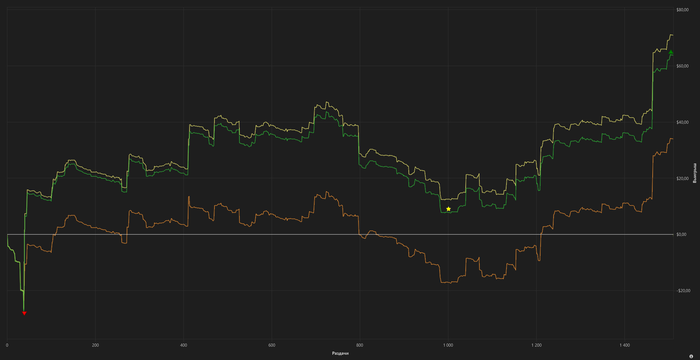
Task: Click the 1 400 tick on hands axis
Action: tap(625, 345)
